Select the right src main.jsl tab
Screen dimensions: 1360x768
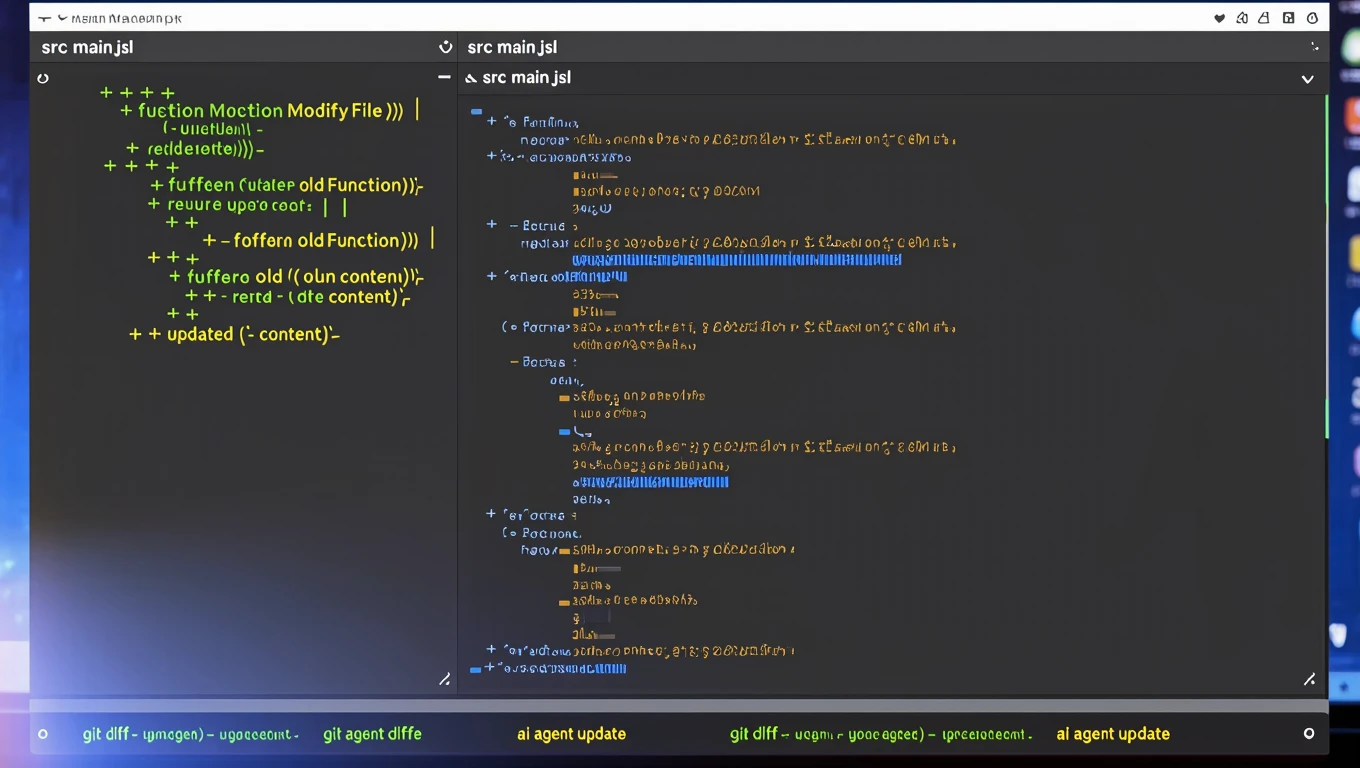point(512,47)
